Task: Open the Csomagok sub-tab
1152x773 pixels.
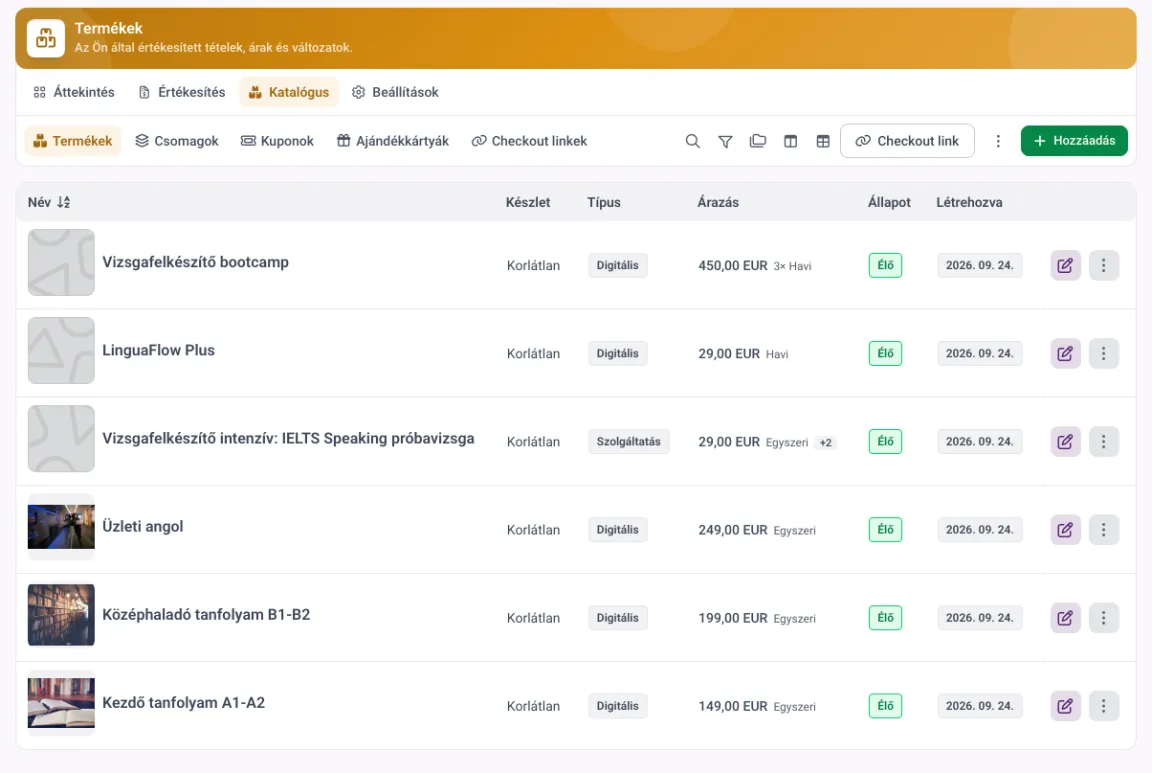Action: click(x=177, y=141)
